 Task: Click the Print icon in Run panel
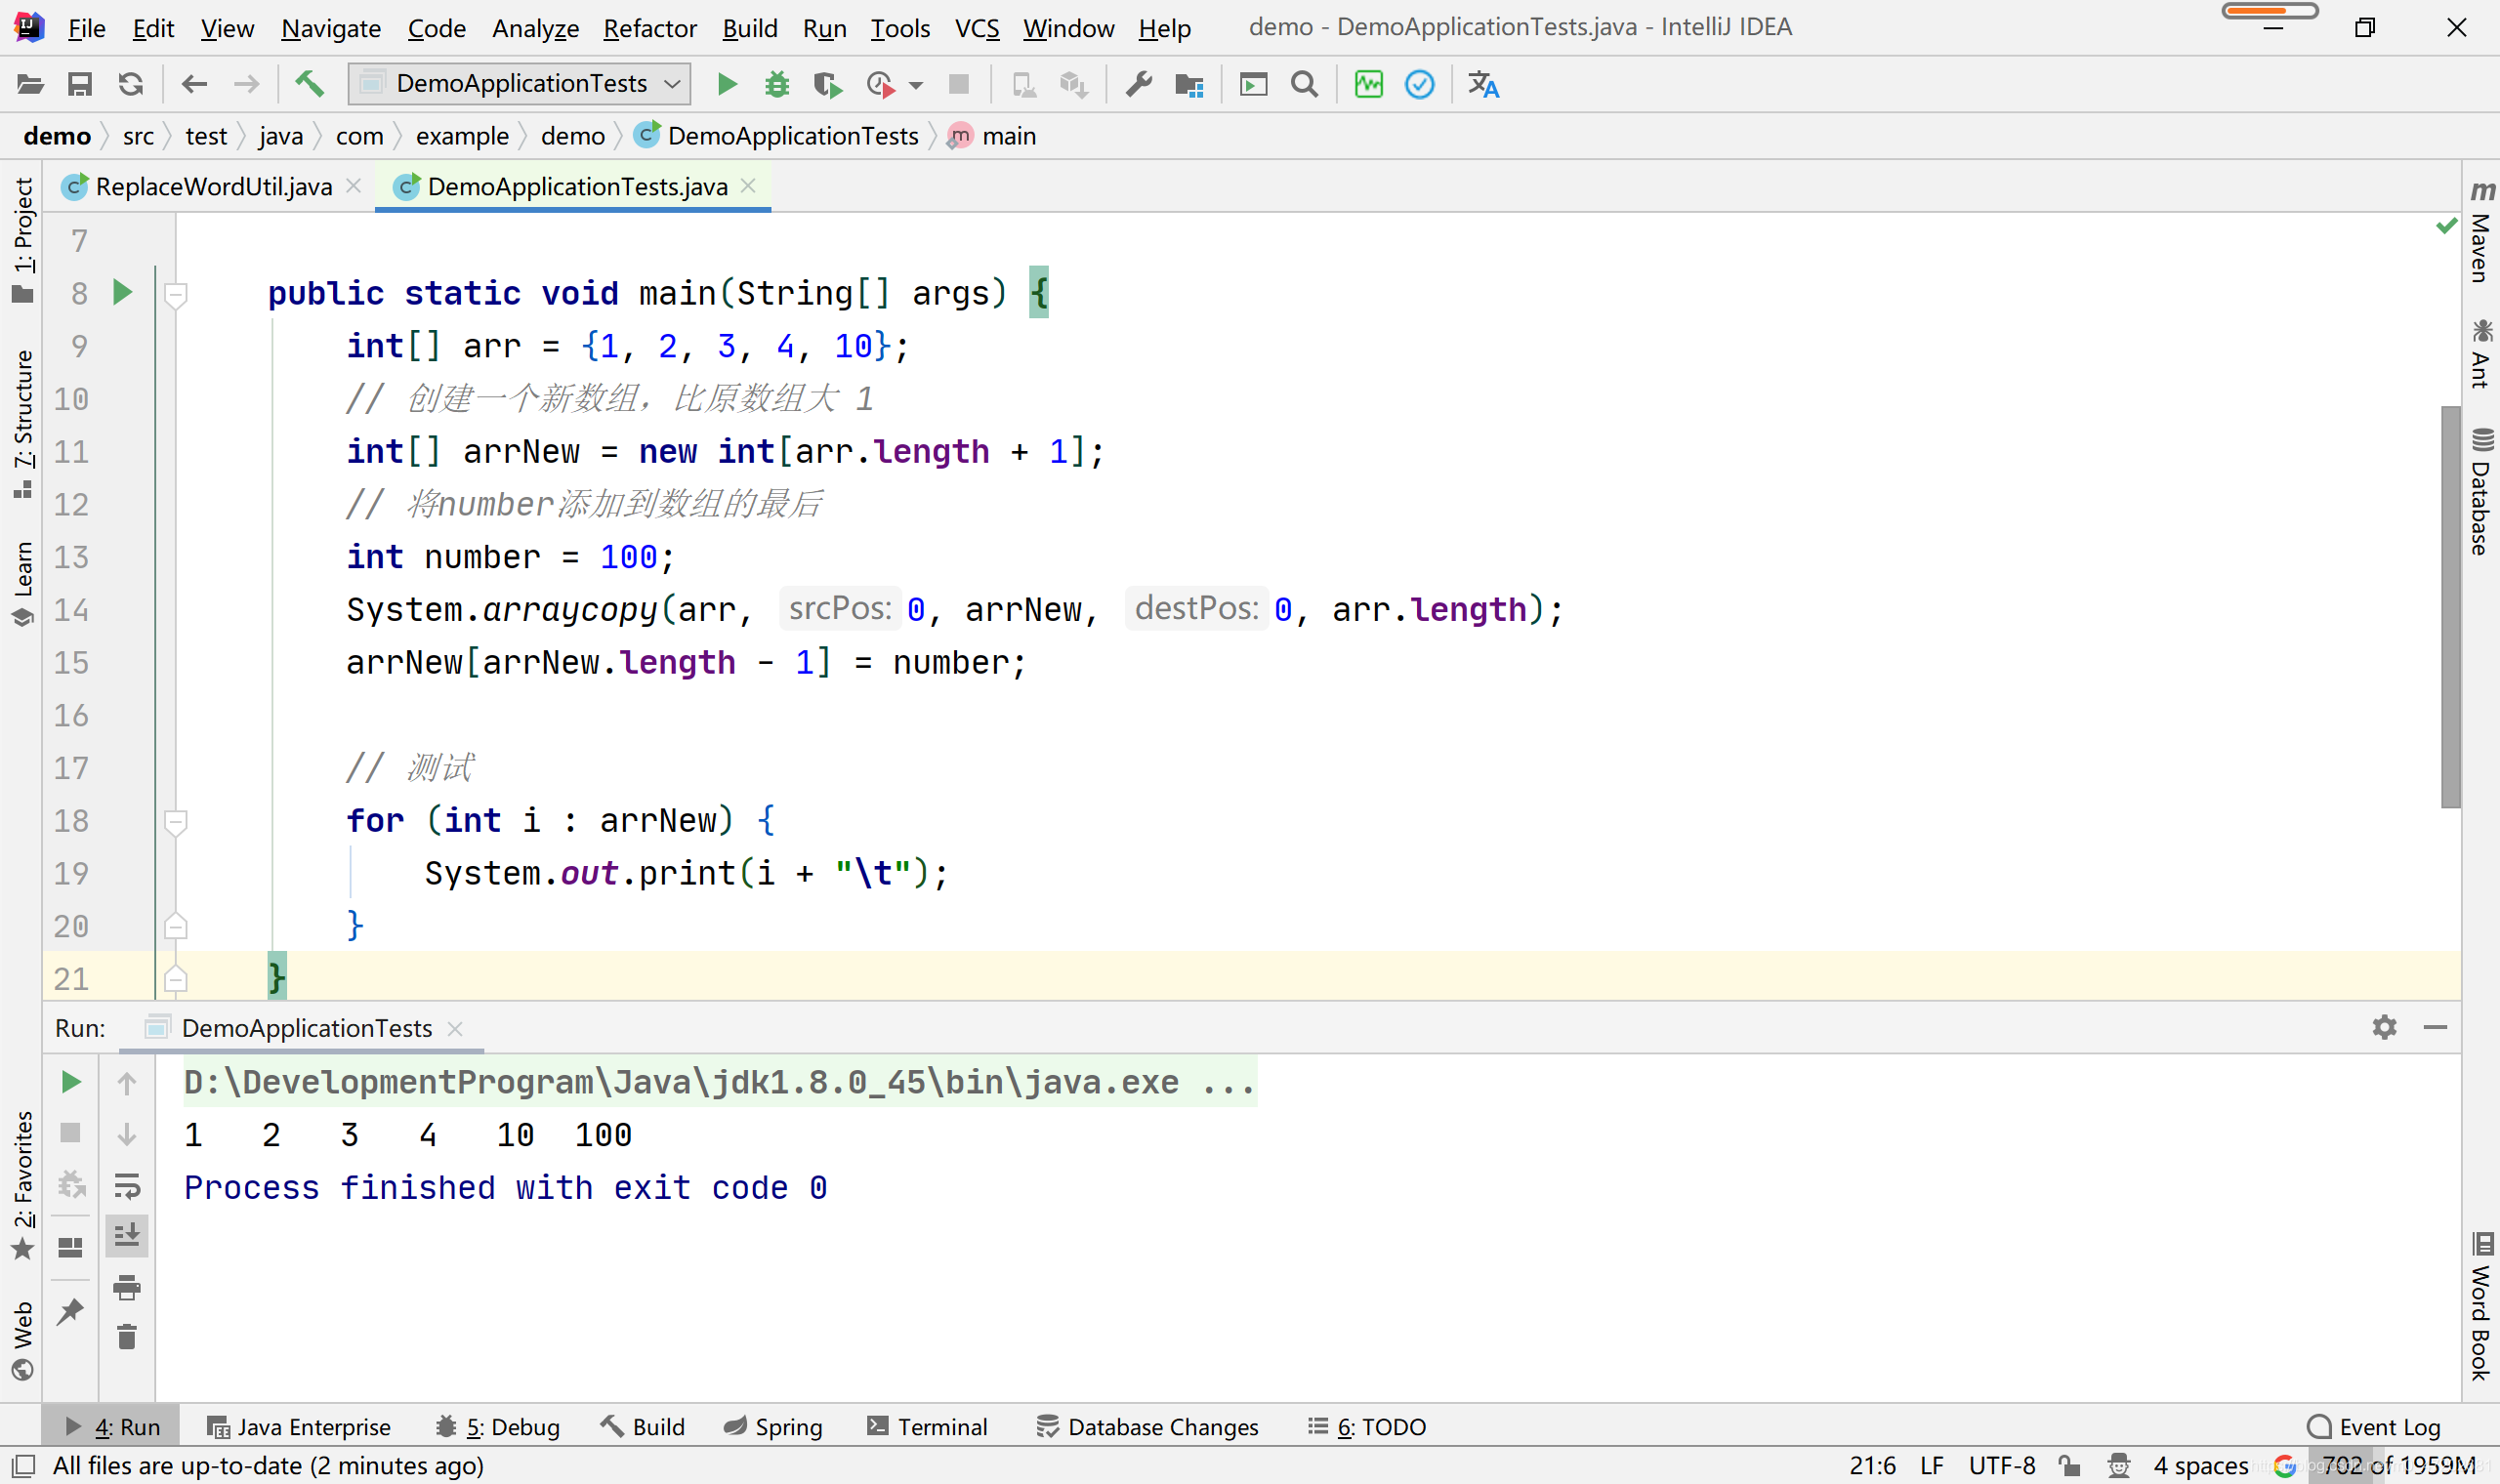click(127, 1287)
